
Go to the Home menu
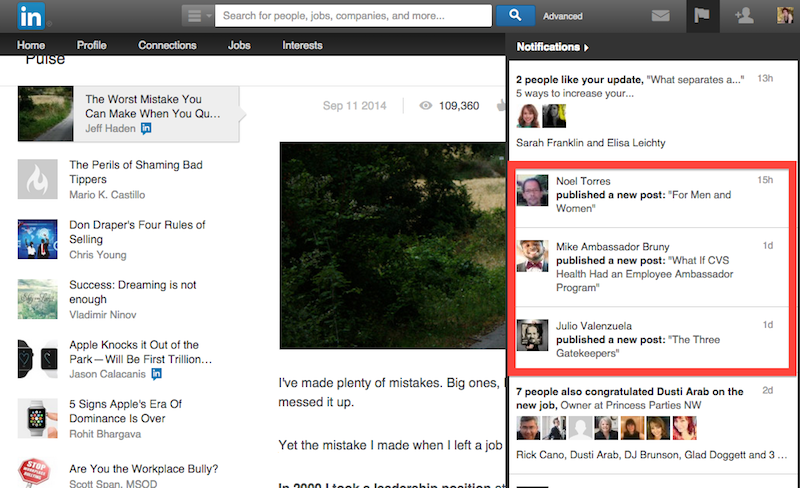coord(31,45)
